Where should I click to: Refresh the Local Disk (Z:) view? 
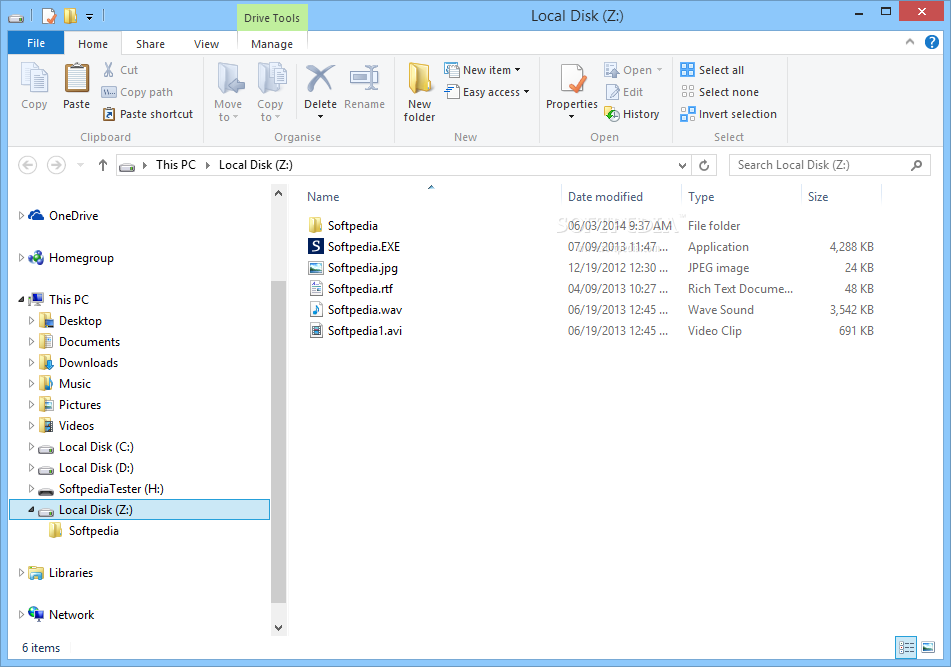coord(704,165)
